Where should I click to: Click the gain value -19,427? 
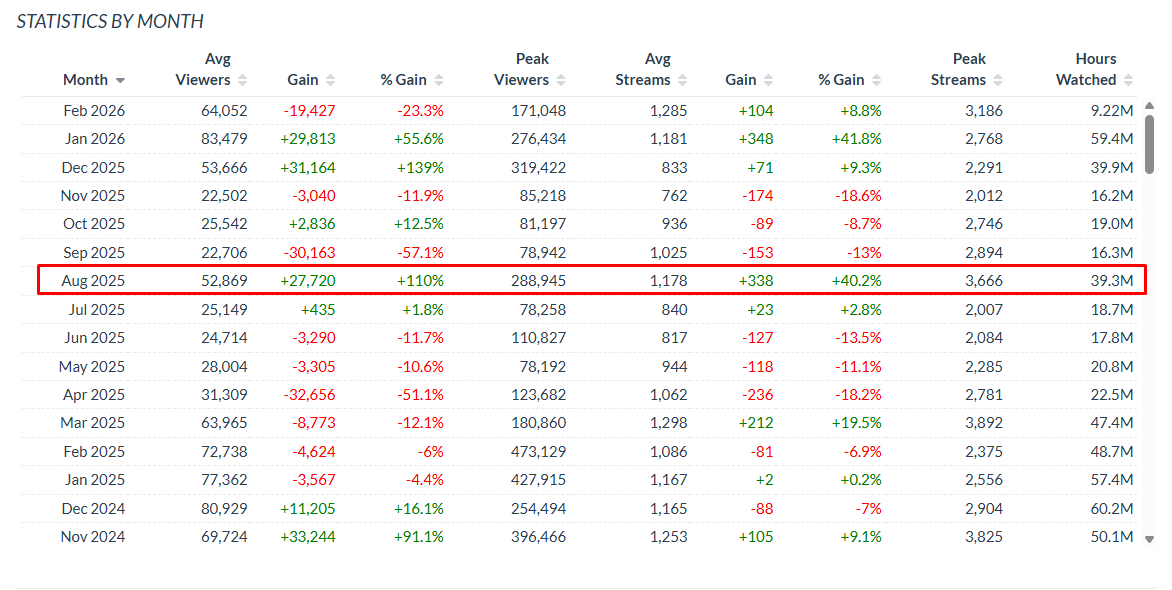[309, 111]
